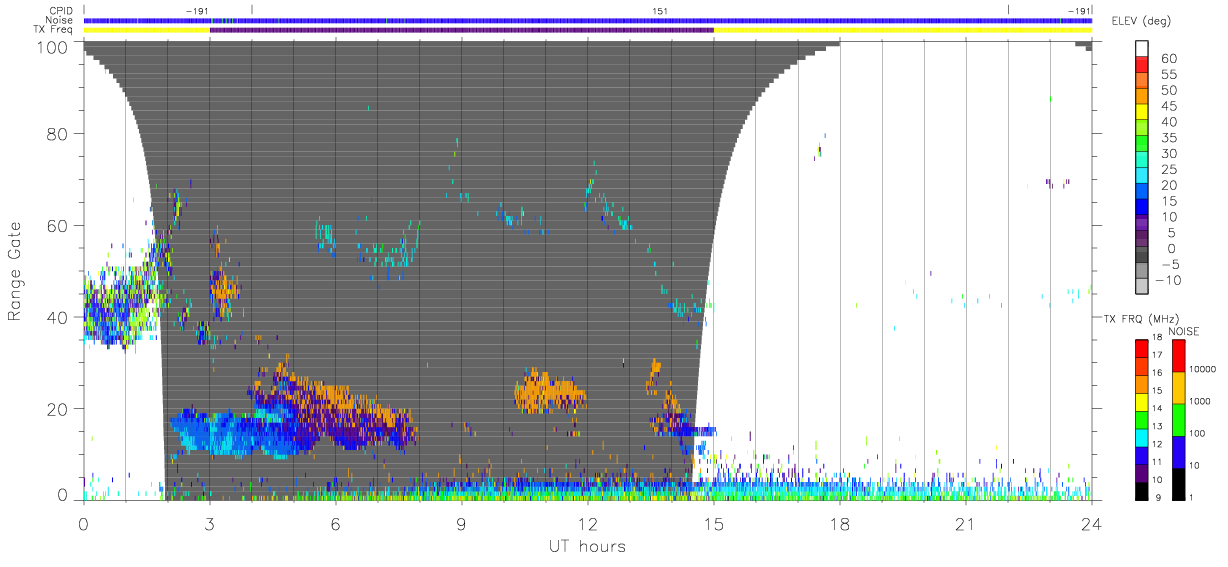This screenshot has height=567, width=1228.
Task: Click the NOISE colorbar title
Action: (x=1184, y=331)
